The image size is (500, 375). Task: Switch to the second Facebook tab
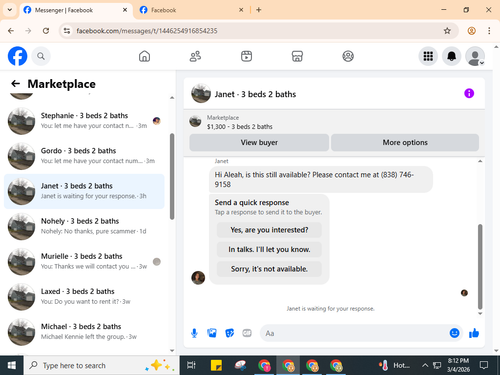pos(191,10)
